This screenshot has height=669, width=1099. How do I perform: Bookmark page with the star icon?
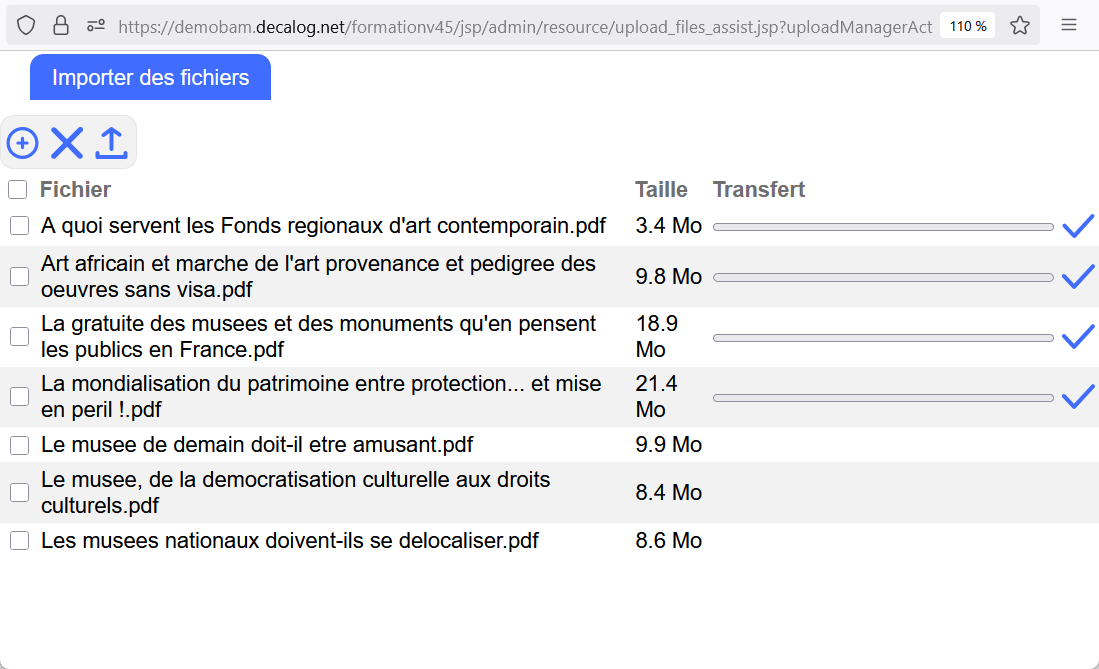tap(1020, 26)
